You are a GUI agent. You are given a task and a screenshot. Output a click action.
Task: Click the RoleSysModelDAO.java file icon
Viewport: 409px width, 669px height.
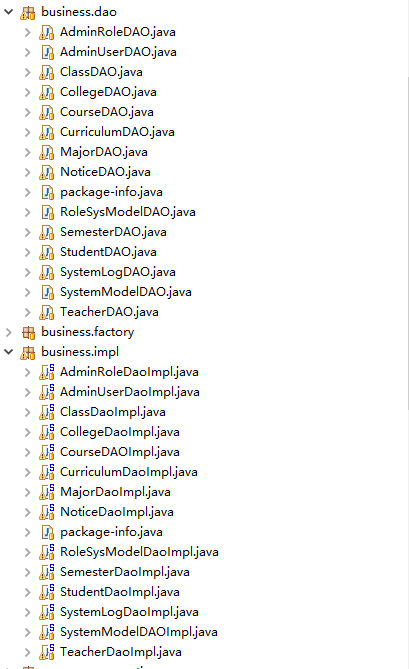coord(47,212)
